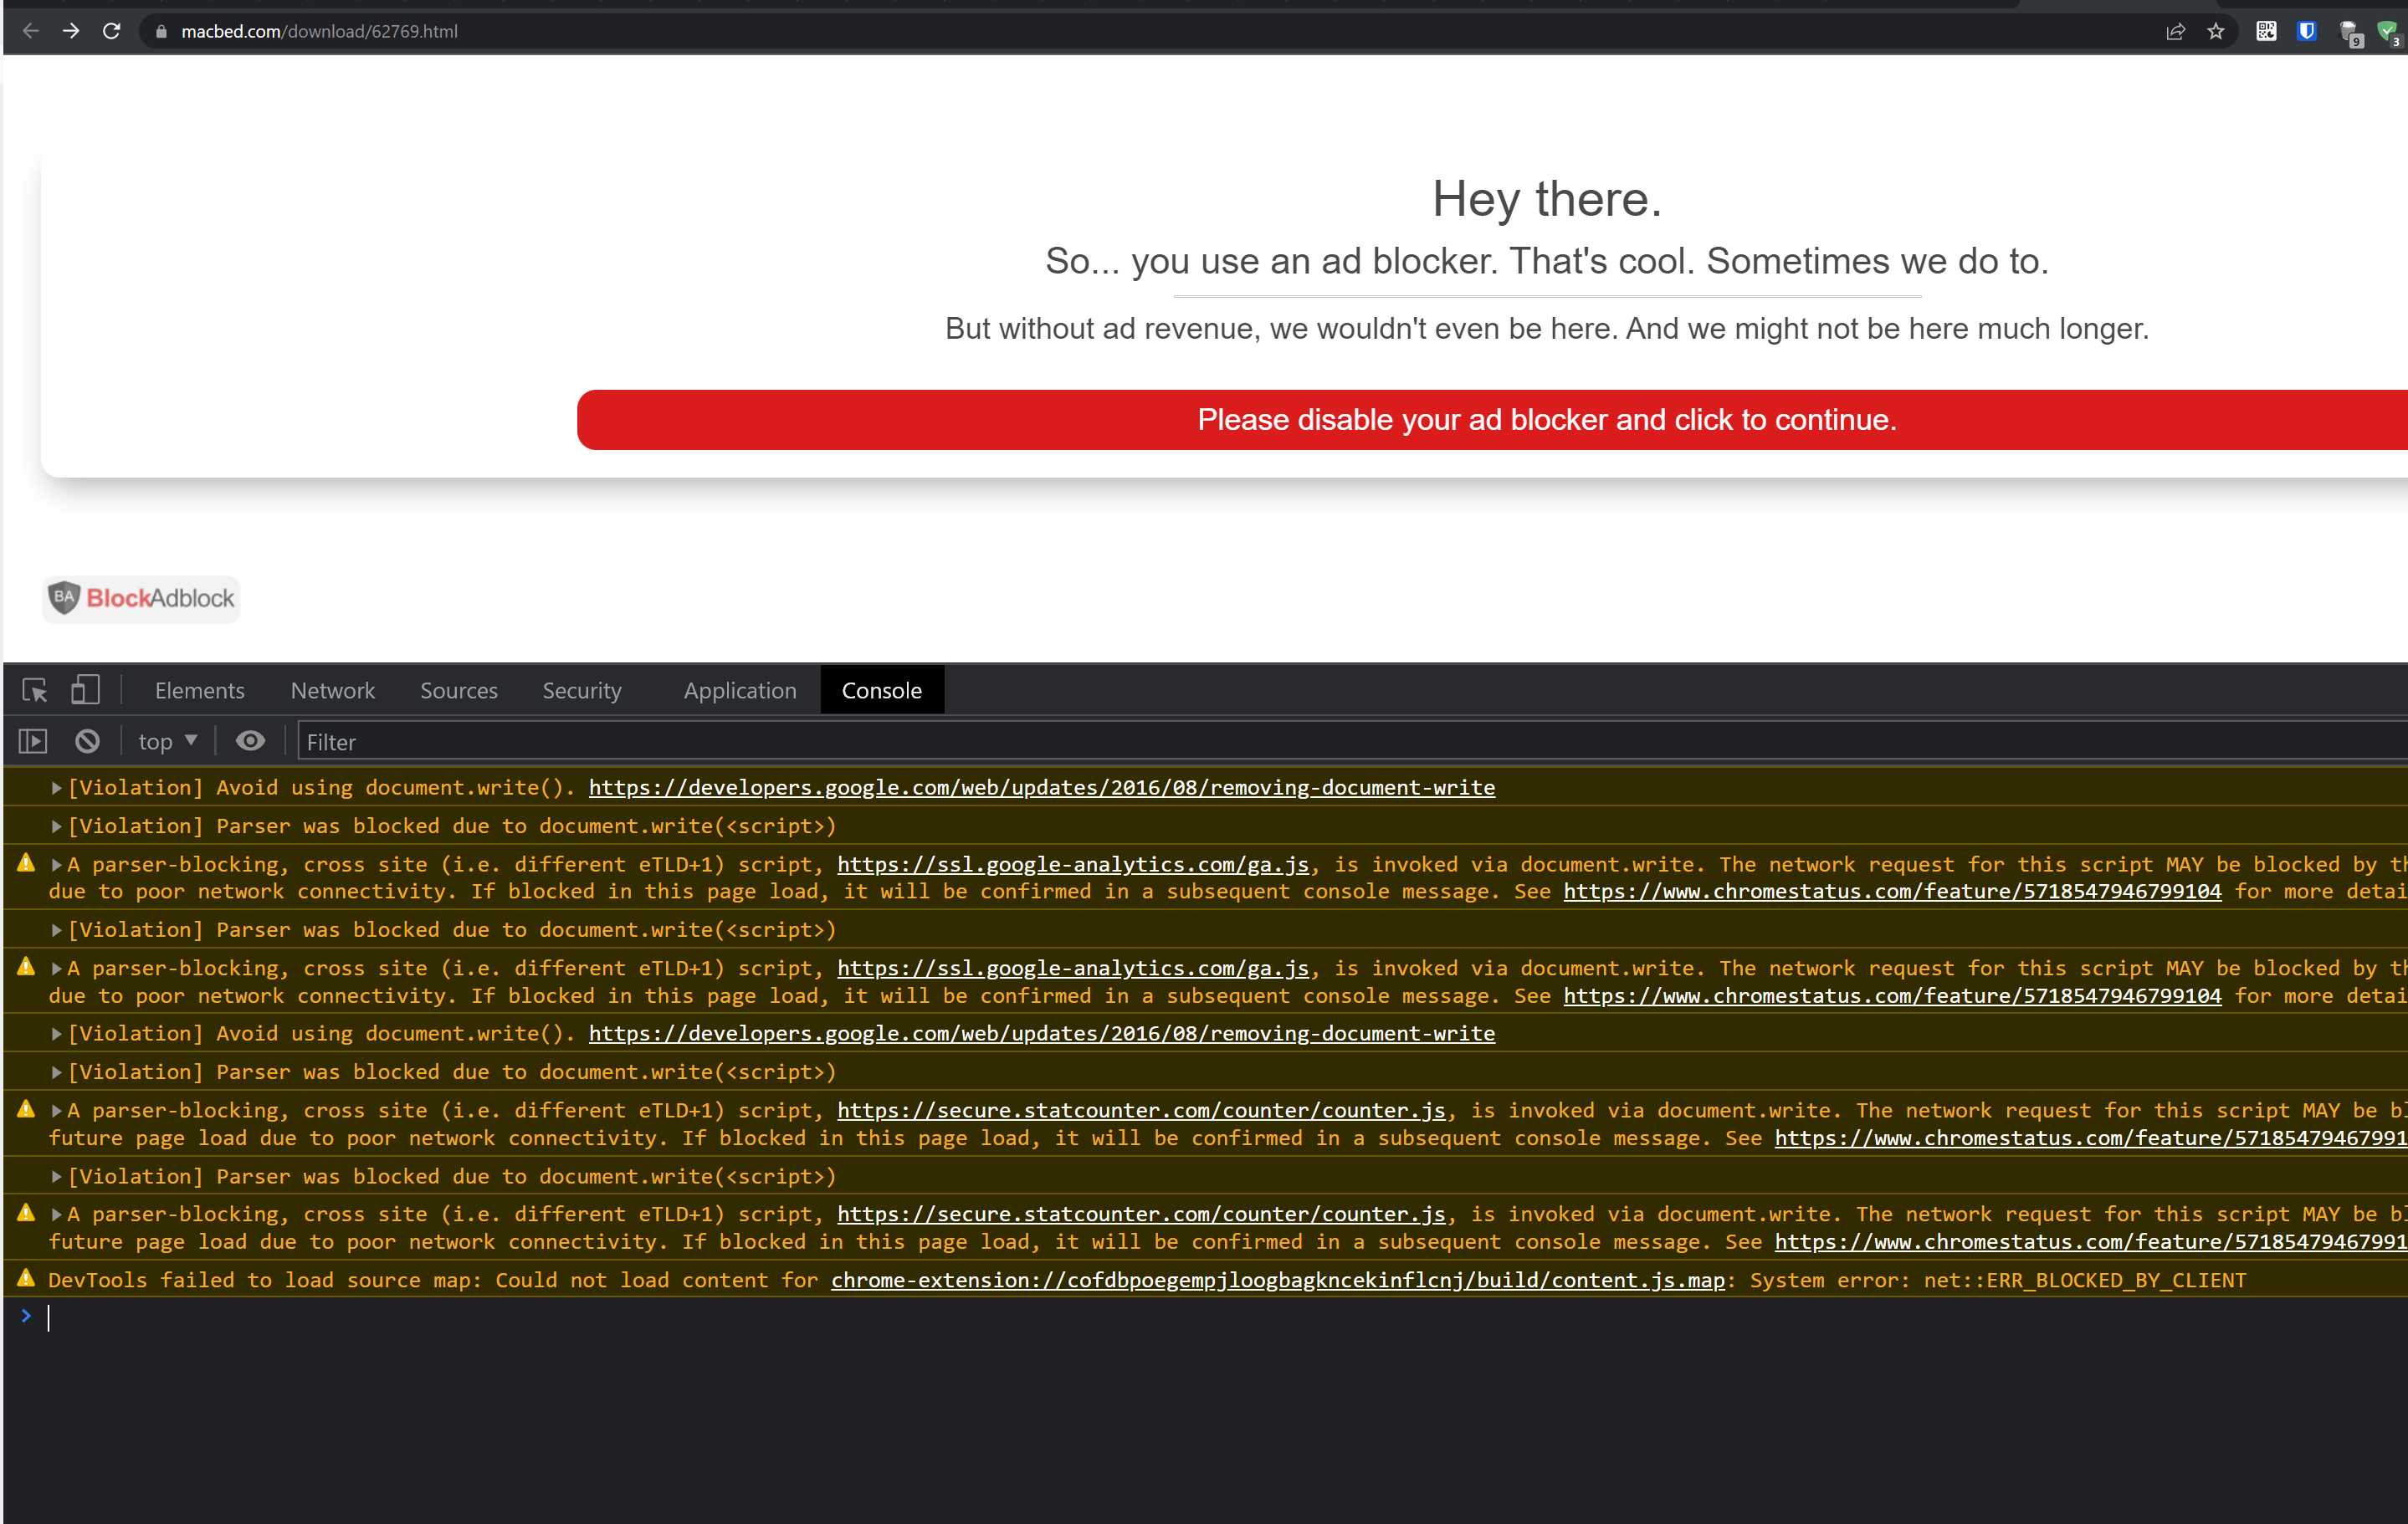
Task: Open the 'top' frame context dropdown
Action: point(165,741)
